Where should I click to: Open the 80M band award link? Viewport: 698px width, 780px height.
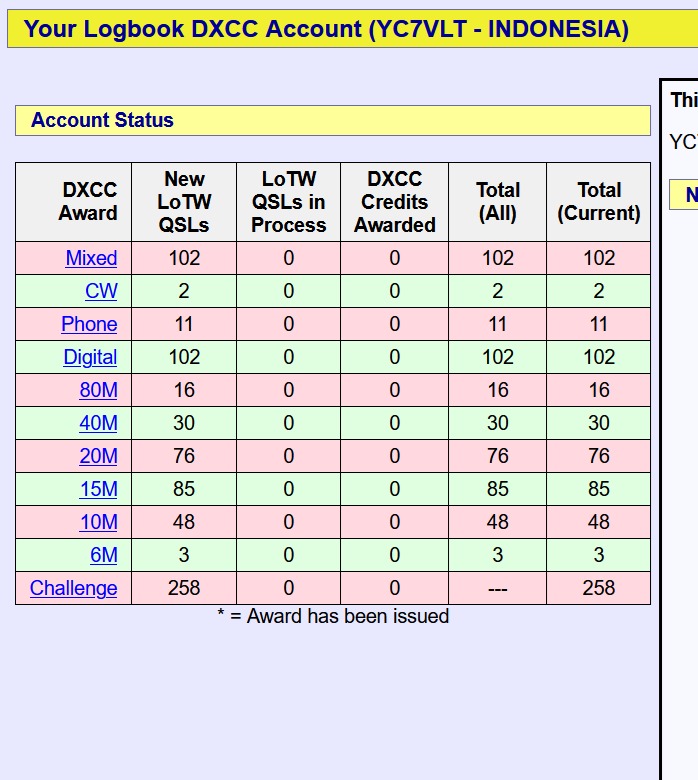[98, 390]
